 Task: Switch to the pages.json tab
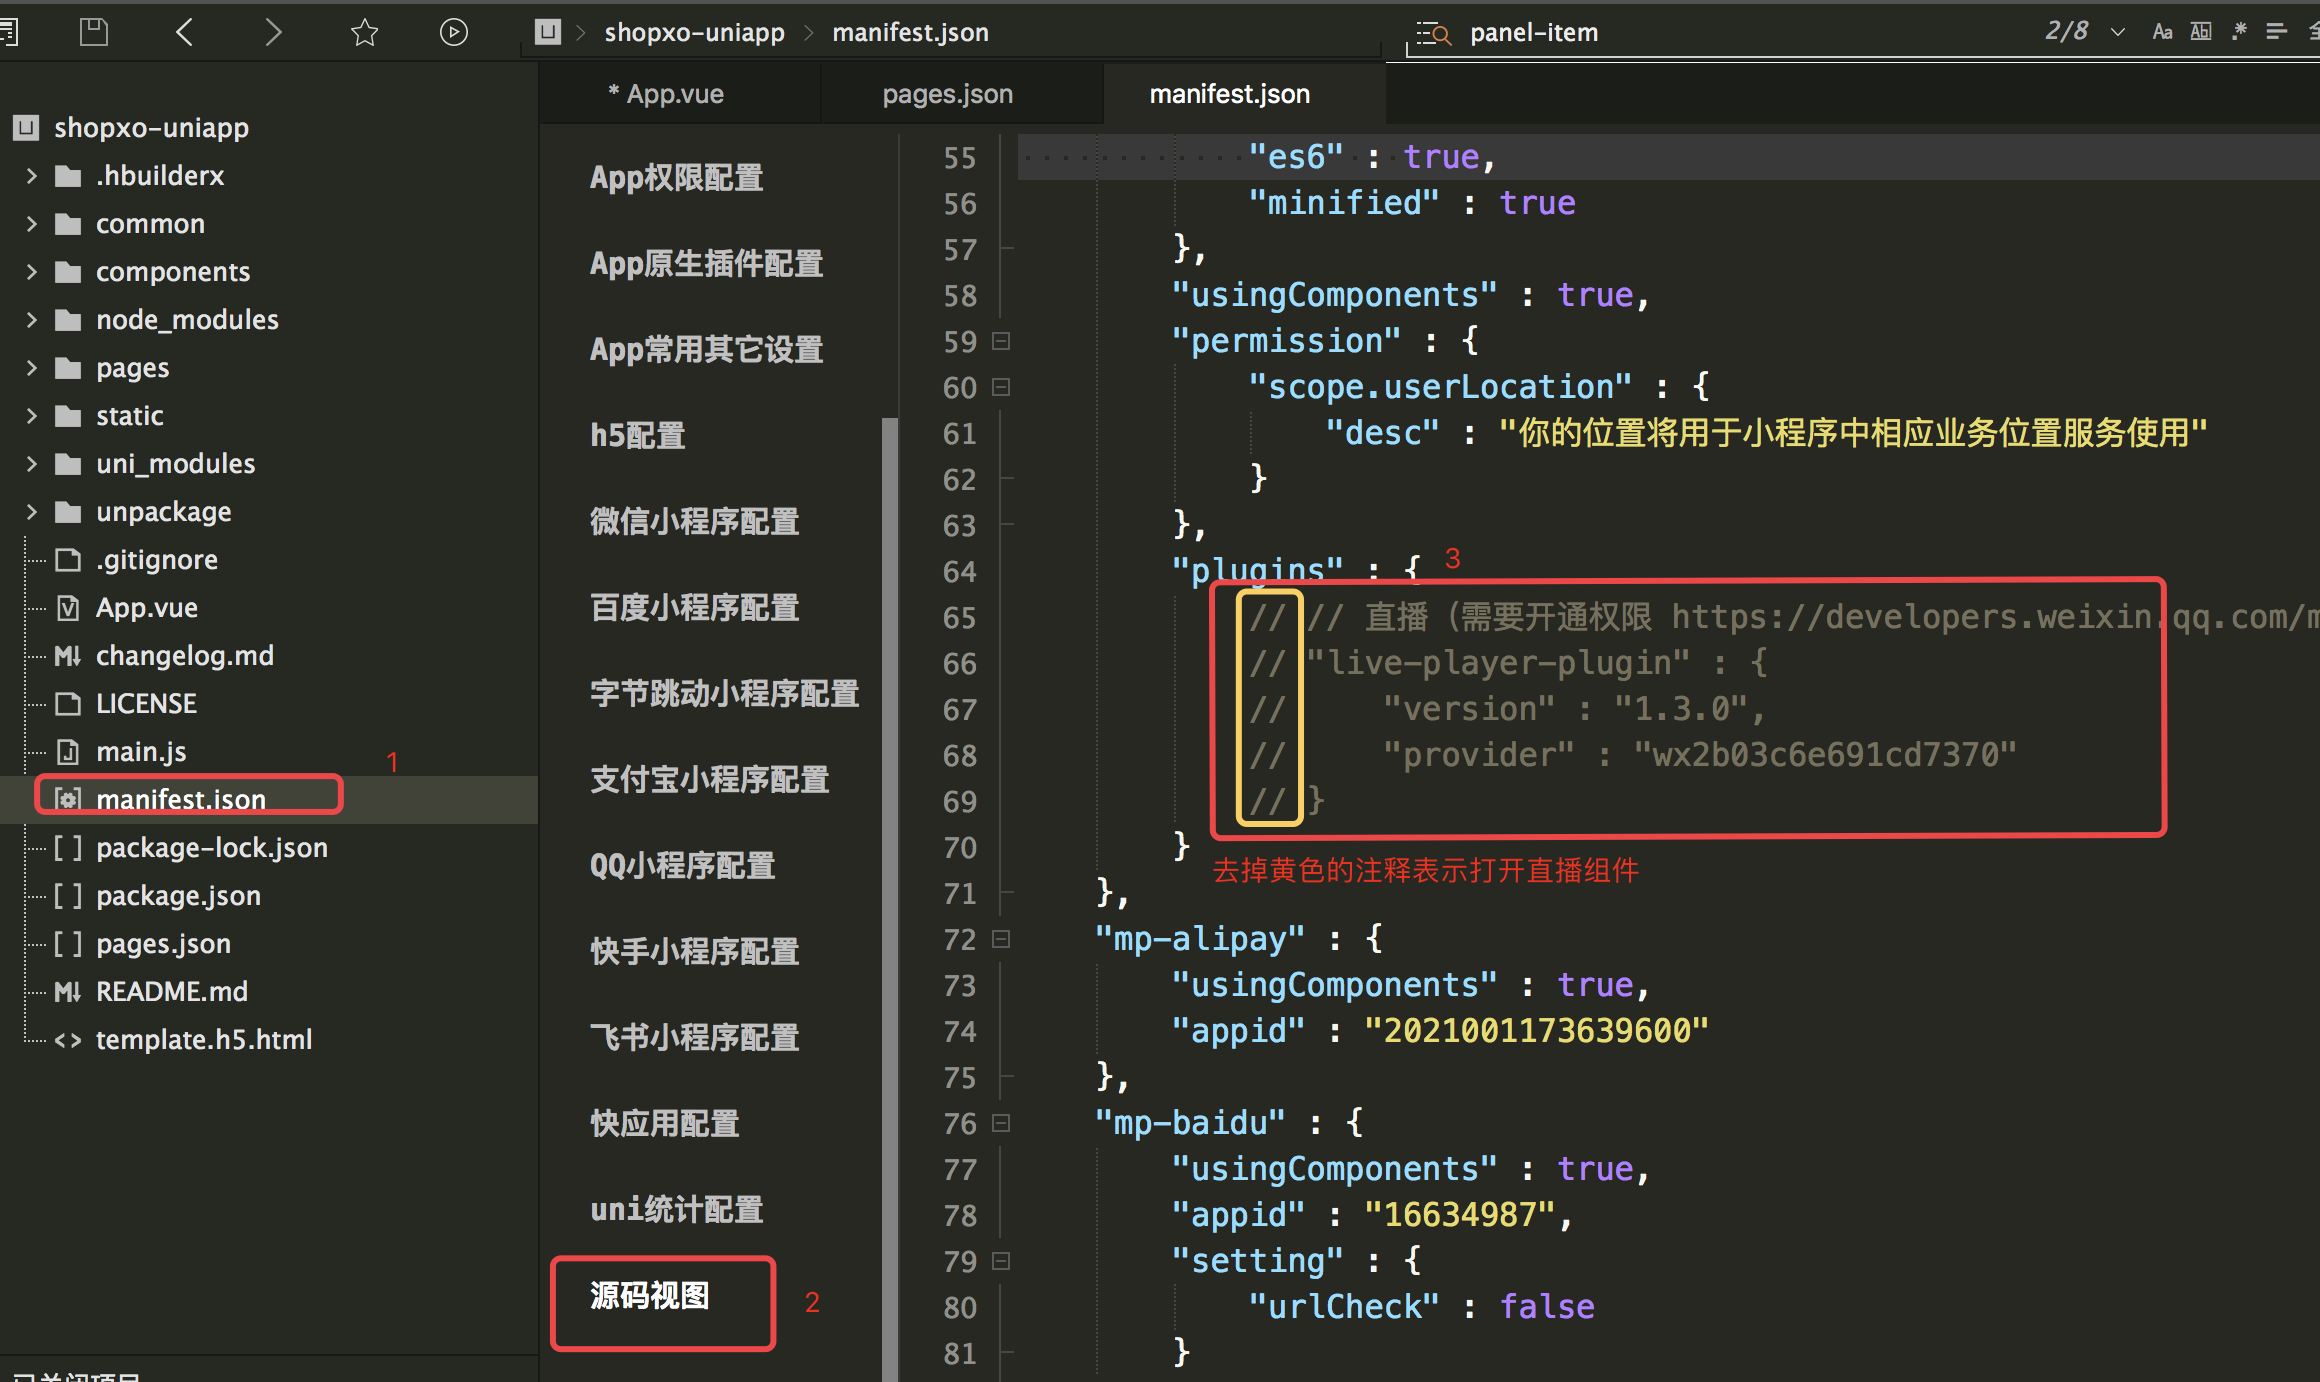tap(947, 94)
